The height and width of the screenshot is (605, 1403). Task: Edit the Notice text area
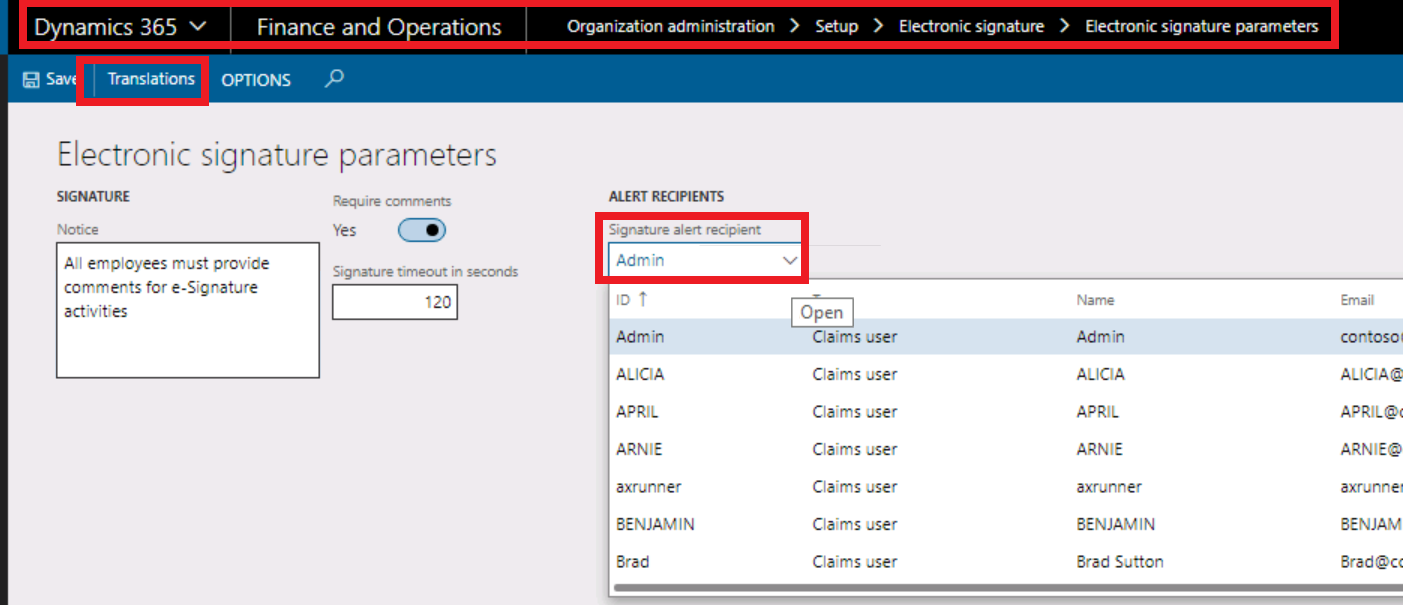(x=187, y=310)
